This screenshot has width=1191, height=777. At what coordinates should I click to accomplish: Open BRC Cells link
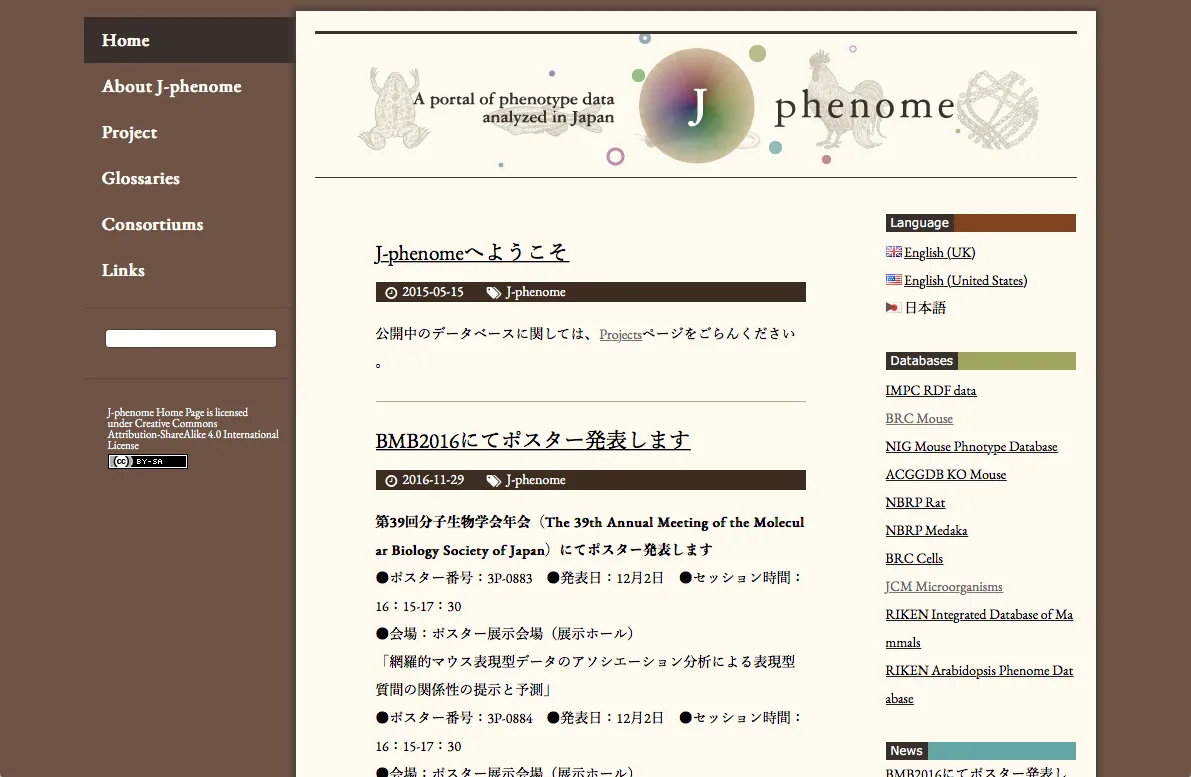coord(914,559)
